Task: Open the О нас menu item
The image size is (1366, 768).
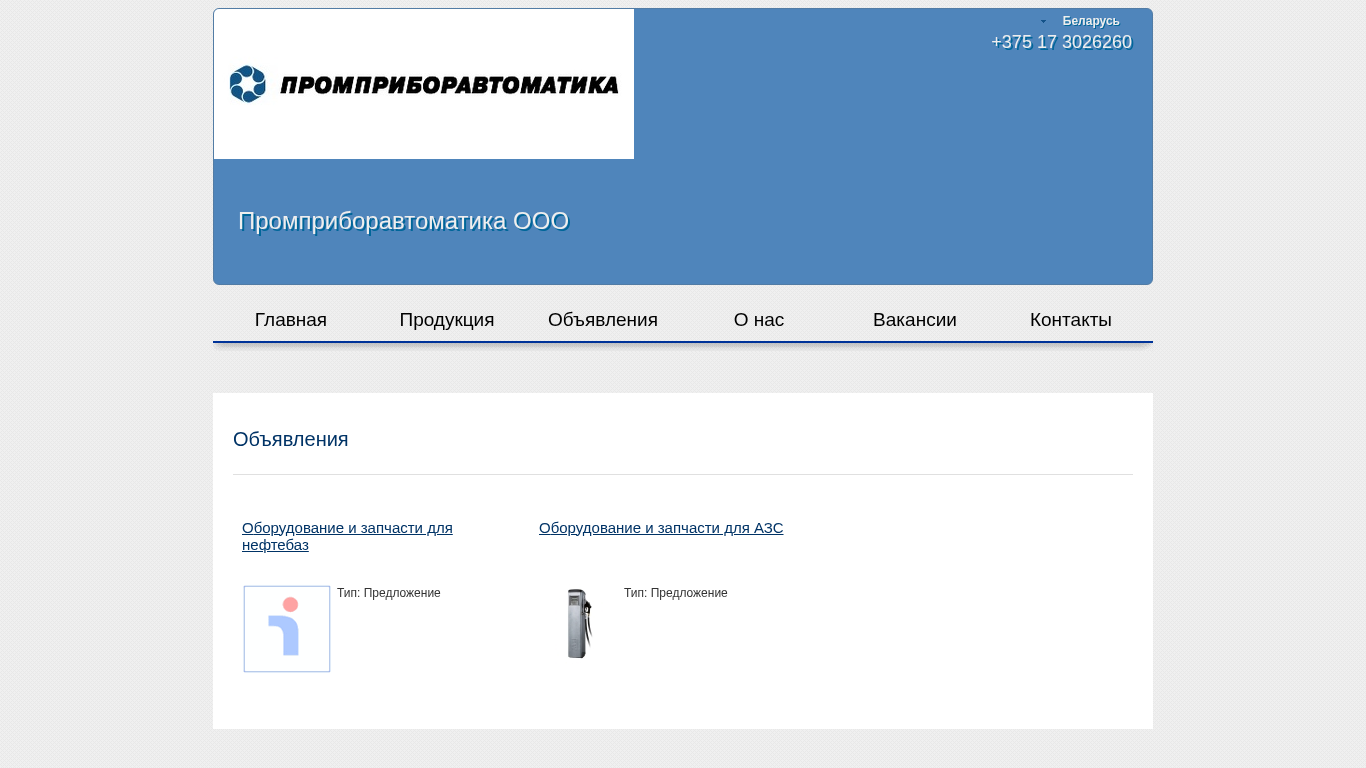Action: click(759, 320)
